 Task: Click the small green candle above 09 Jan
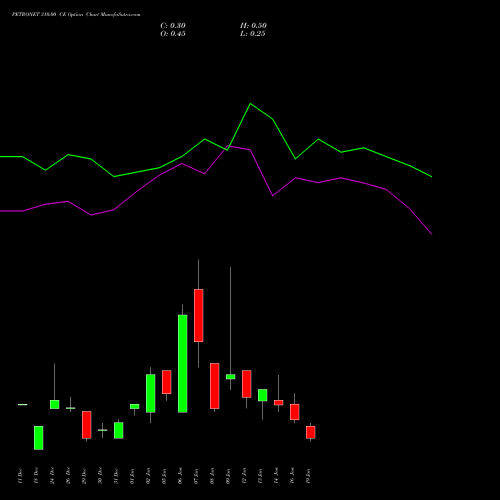pyautogui.click(x=231, y=377)
